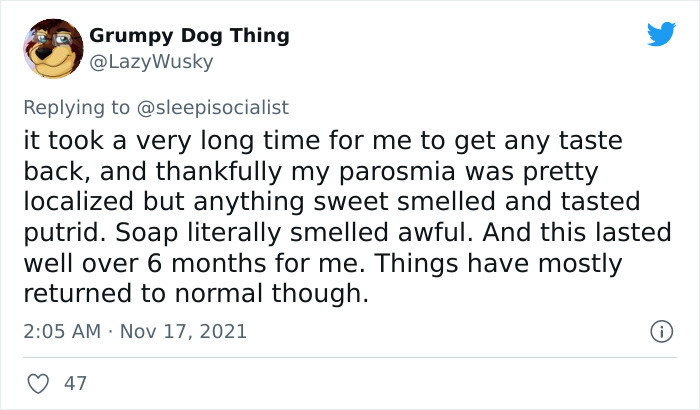The width and height of the screenshot is (700, 410).
Task: Click the divider line above the like count
Action: [x=349, y=357]
